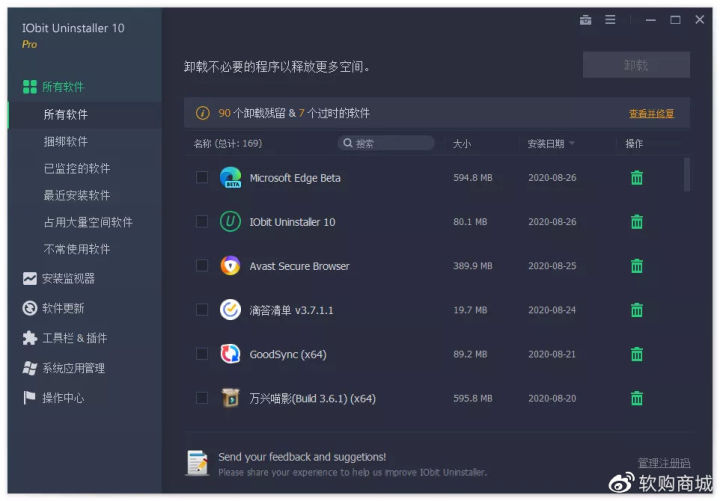This screenshot has height=501, width=720.
Task: Click the 安装监视器 chart icon
Action: (x=30, y=278)
